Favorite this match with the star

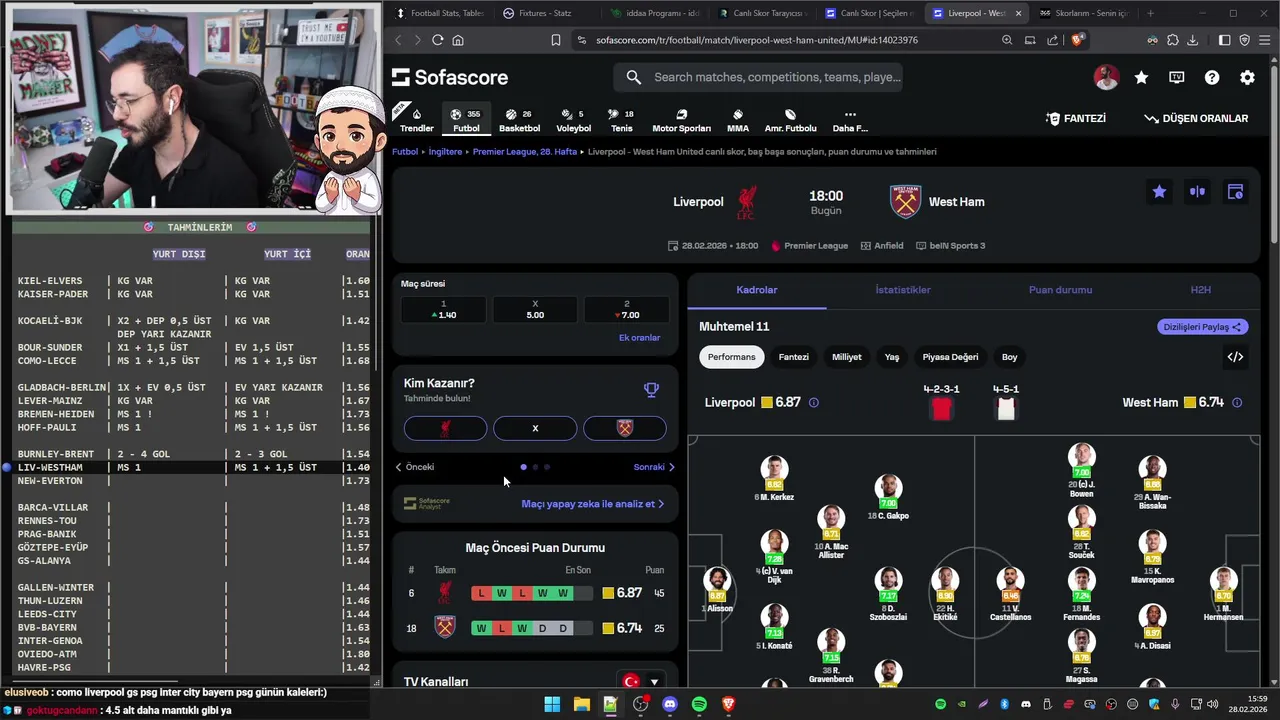coord(1159,192)
